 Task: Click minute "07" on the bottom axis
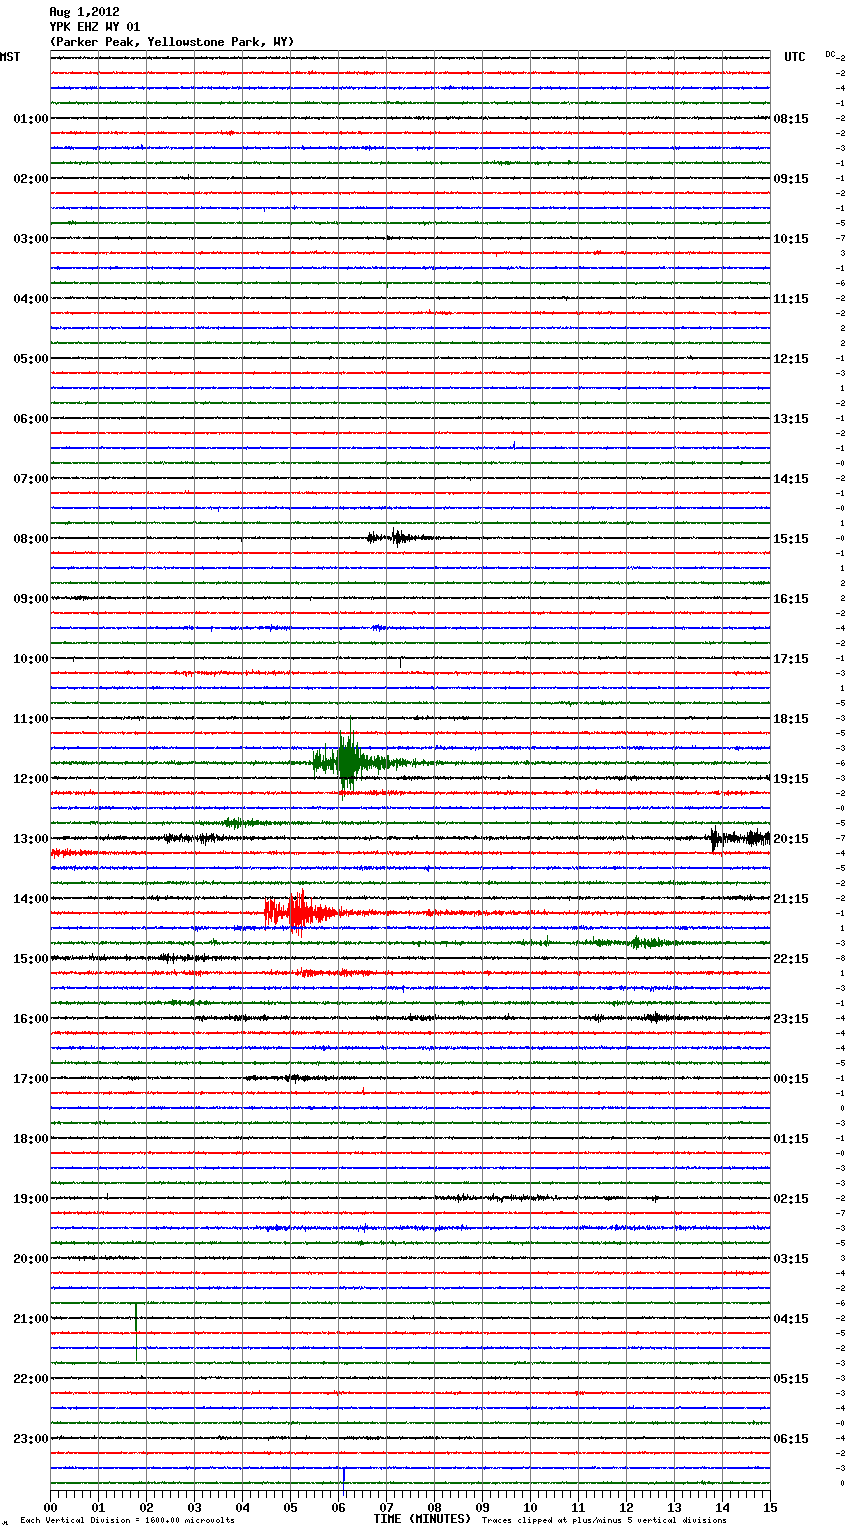[x=386, y=1507]
